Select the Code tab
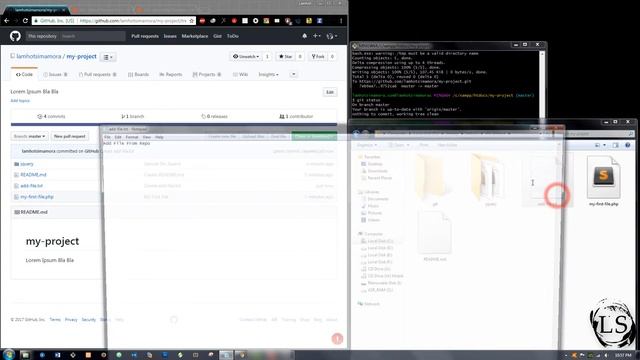Image resolution: width=640 pixels, height=360 pixels. [x=24, y=75]
